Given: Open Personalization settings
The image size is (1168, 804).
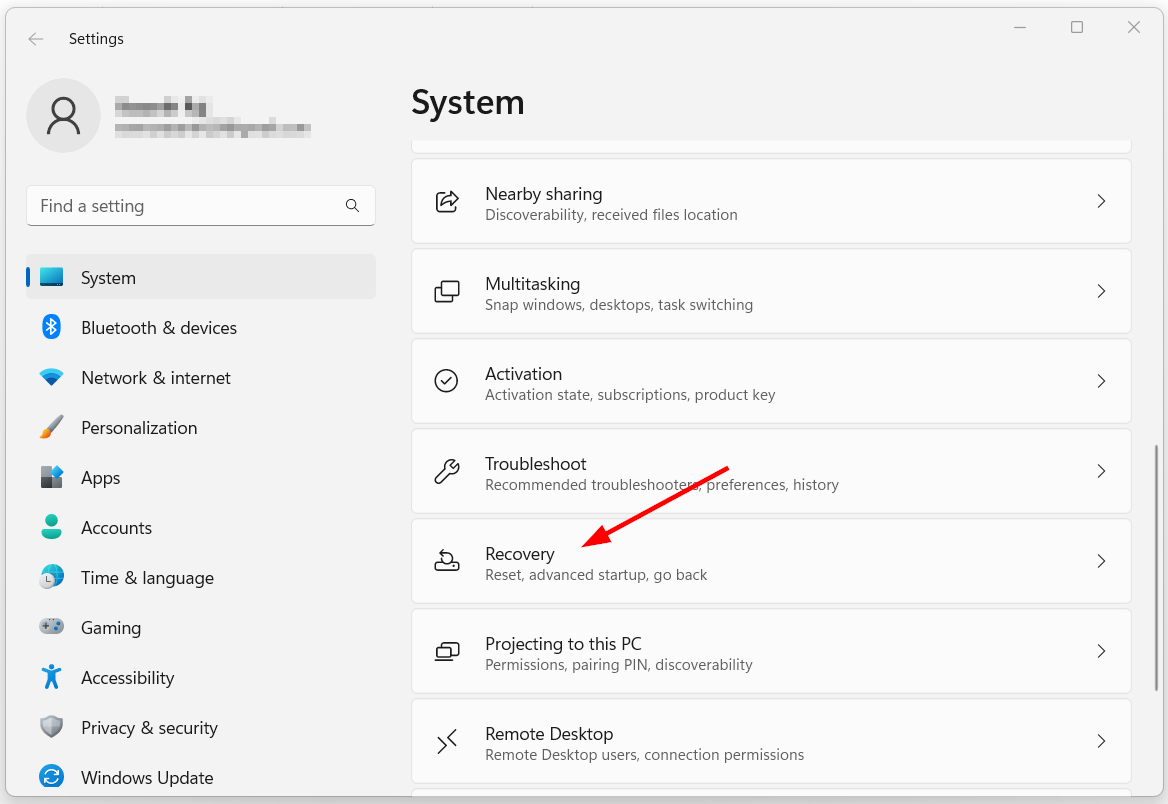Looking at the screenshot, I should click(201, 427).
